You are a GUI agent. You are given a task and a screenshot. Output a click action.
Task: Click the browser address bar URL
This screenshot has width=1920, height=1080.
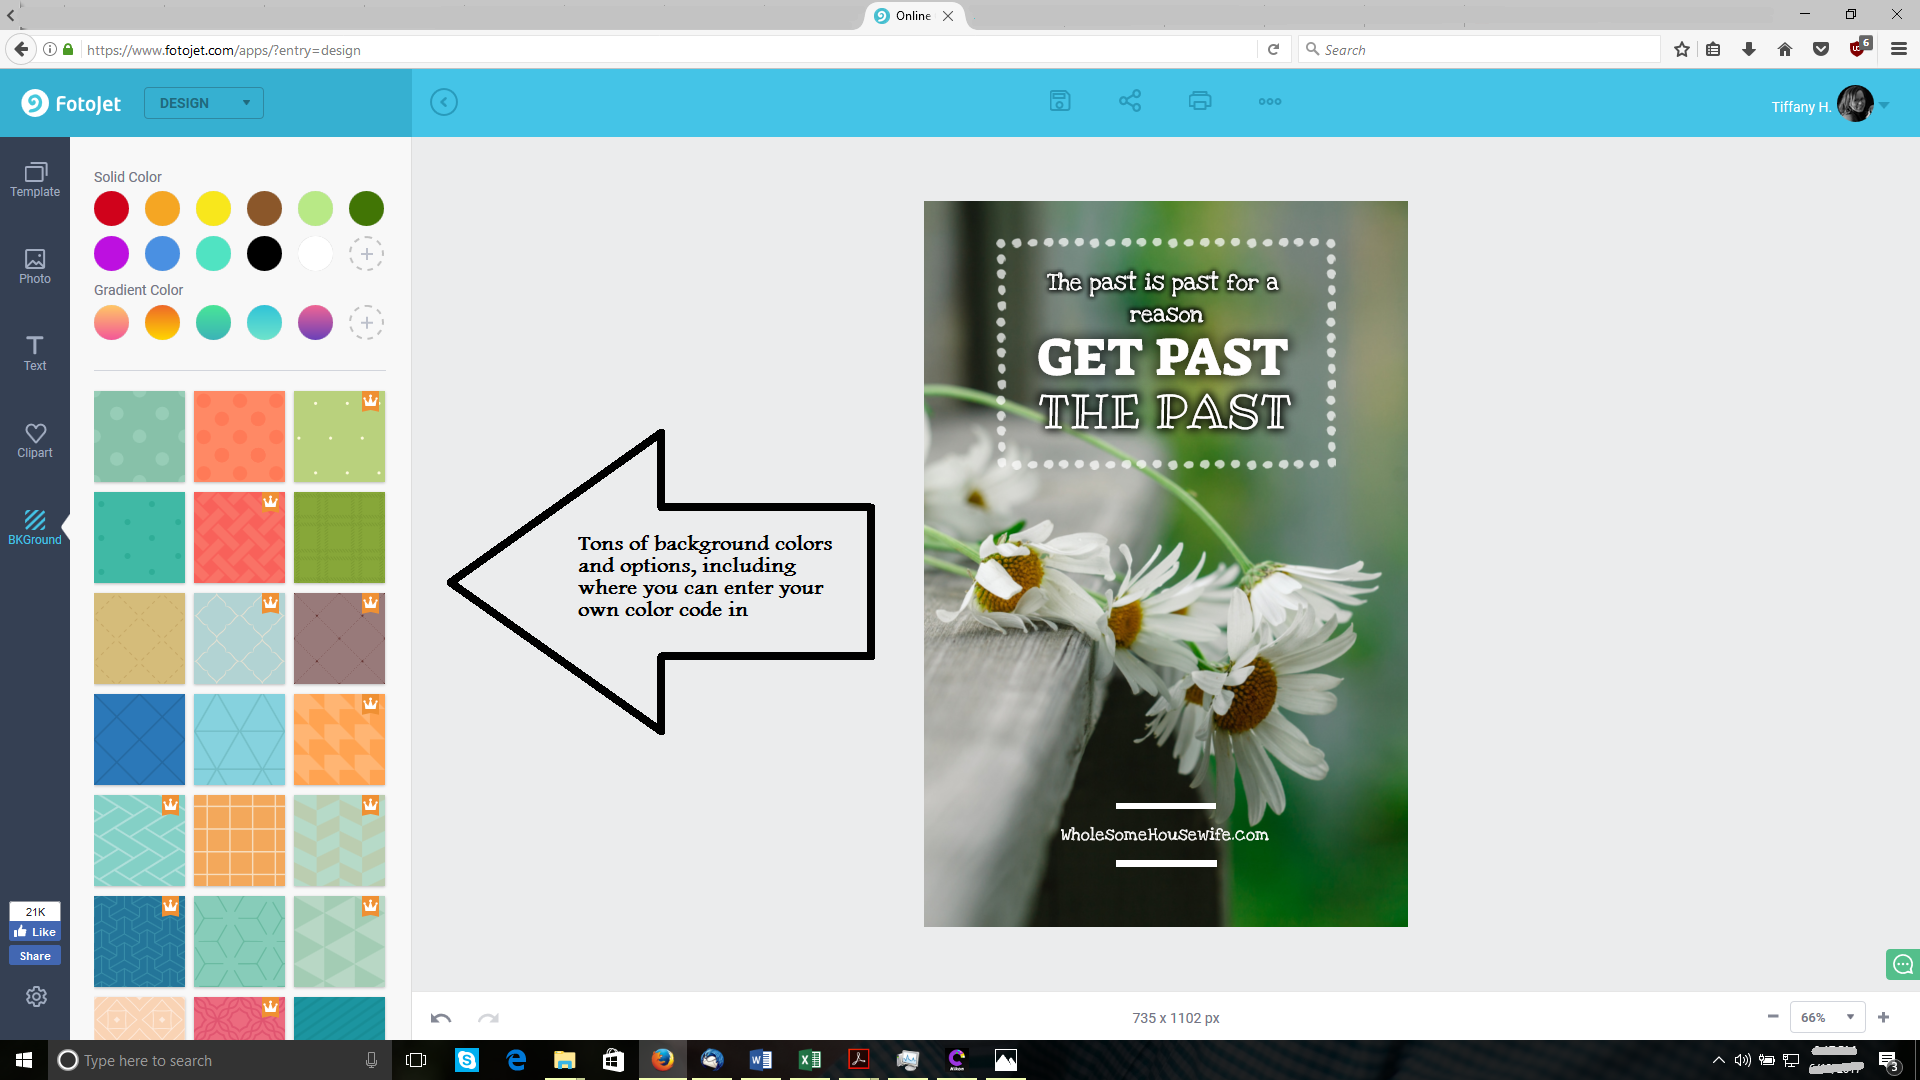[224, 50]
